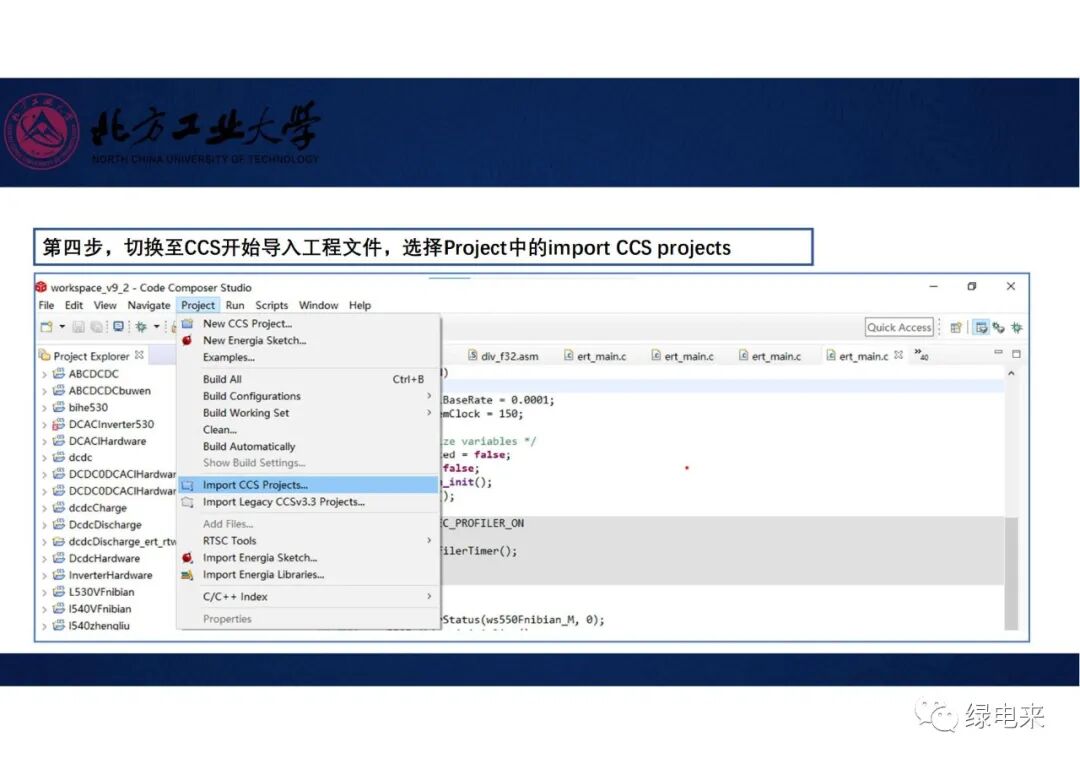Expand the L530VFnibian project node
This screenshot has width=1080, height=764.
click(44, 592)
